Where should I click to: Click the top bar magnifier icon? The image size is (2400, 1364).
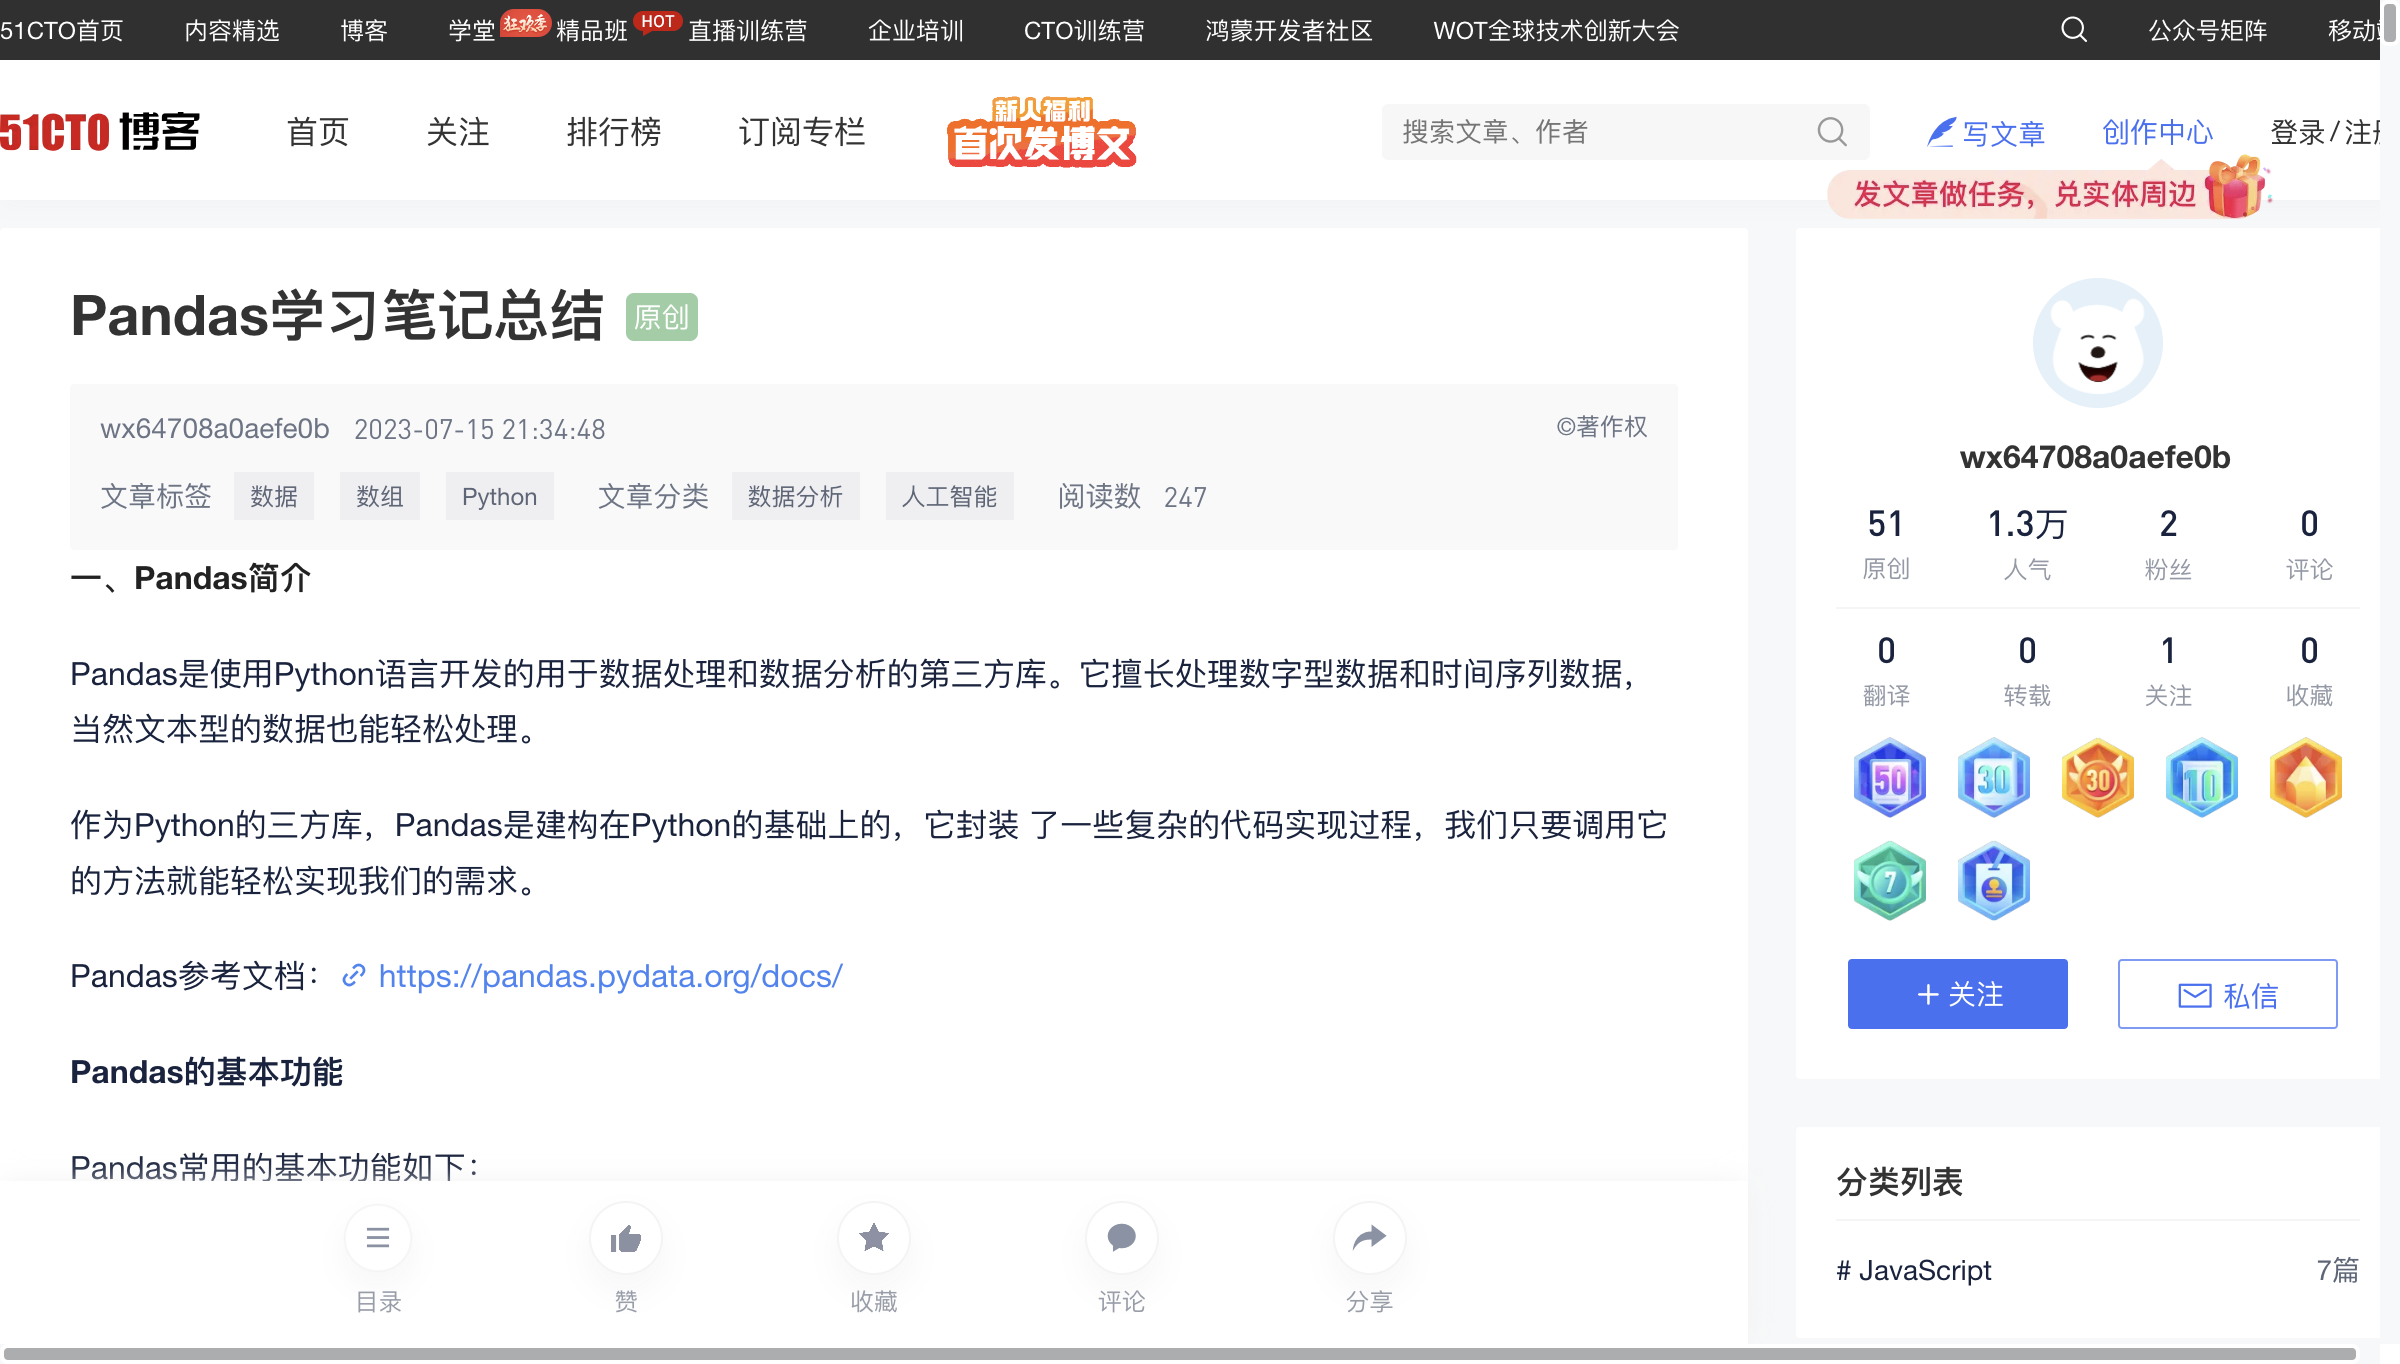tap(2074, 30)
